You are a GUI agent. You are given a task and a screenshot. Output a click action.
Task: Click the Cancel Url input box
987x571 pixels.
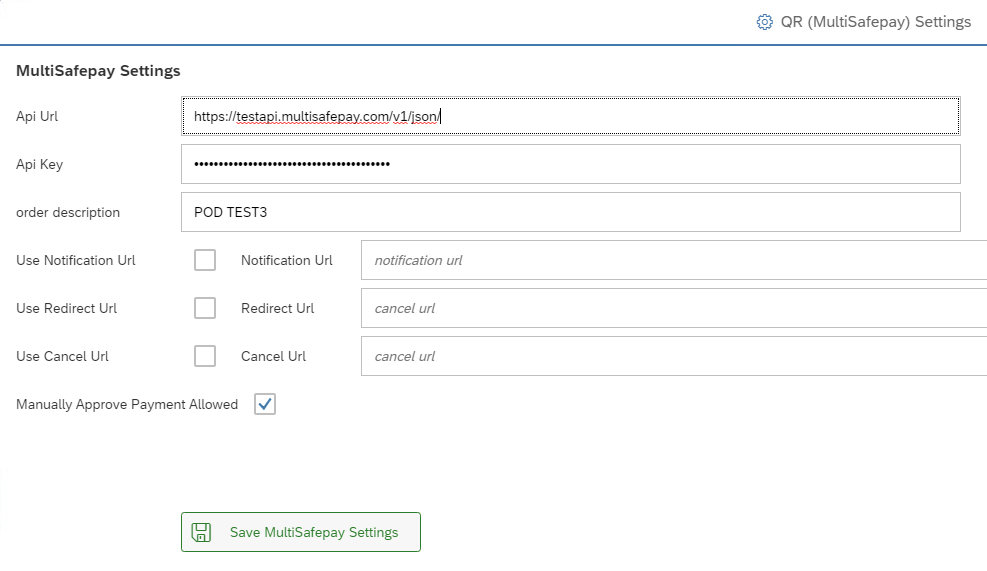(x=674, y=356)
